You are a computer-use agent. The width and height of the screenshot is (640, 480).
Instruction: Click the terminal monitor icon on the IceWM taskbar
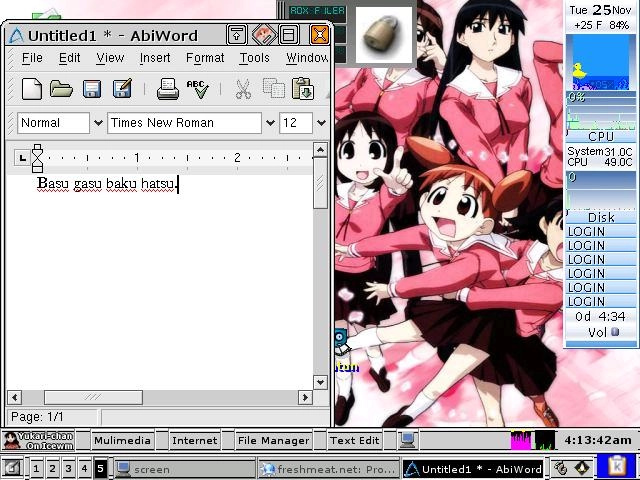pyautogui.click(x=407, y=440)
